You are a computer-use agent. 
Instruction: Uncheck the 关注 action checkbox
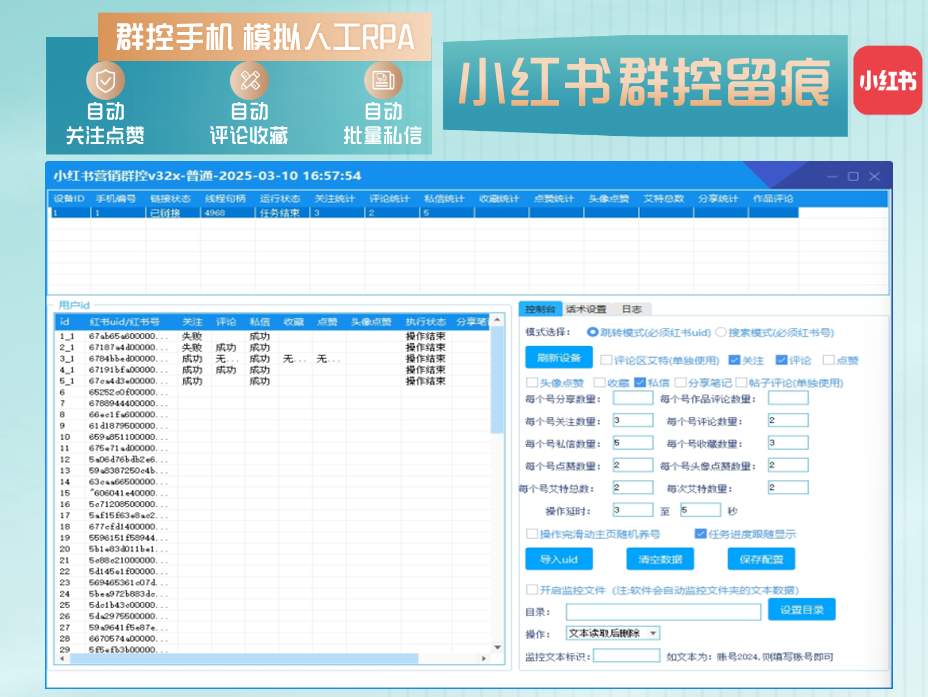pos(734,360)
